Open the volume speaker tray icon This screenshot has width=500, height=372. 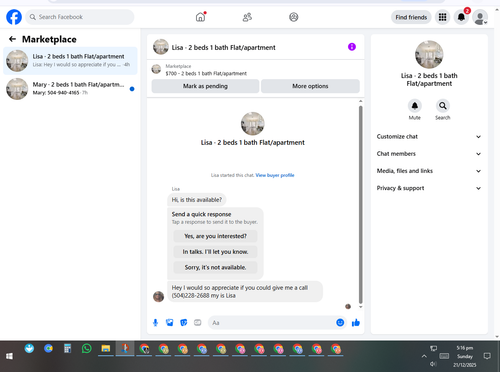433,364
